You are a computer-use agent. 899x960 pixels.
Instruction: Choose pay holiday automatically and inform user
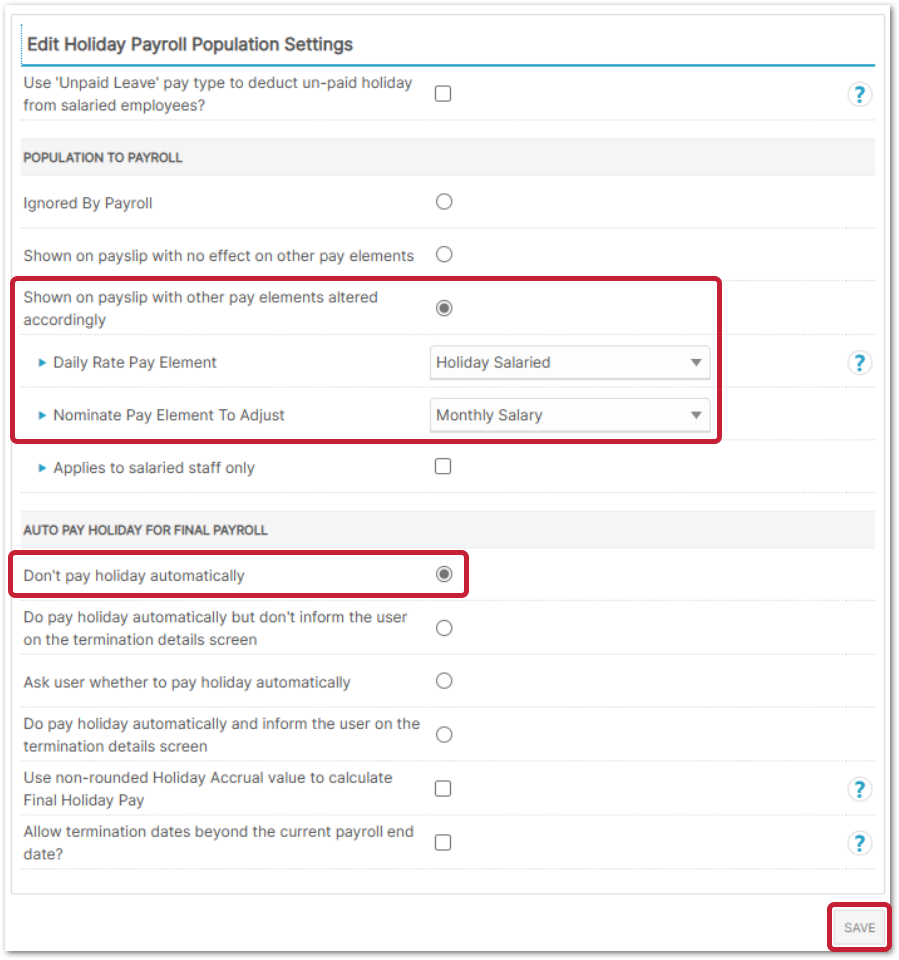[x=444, y=735]
